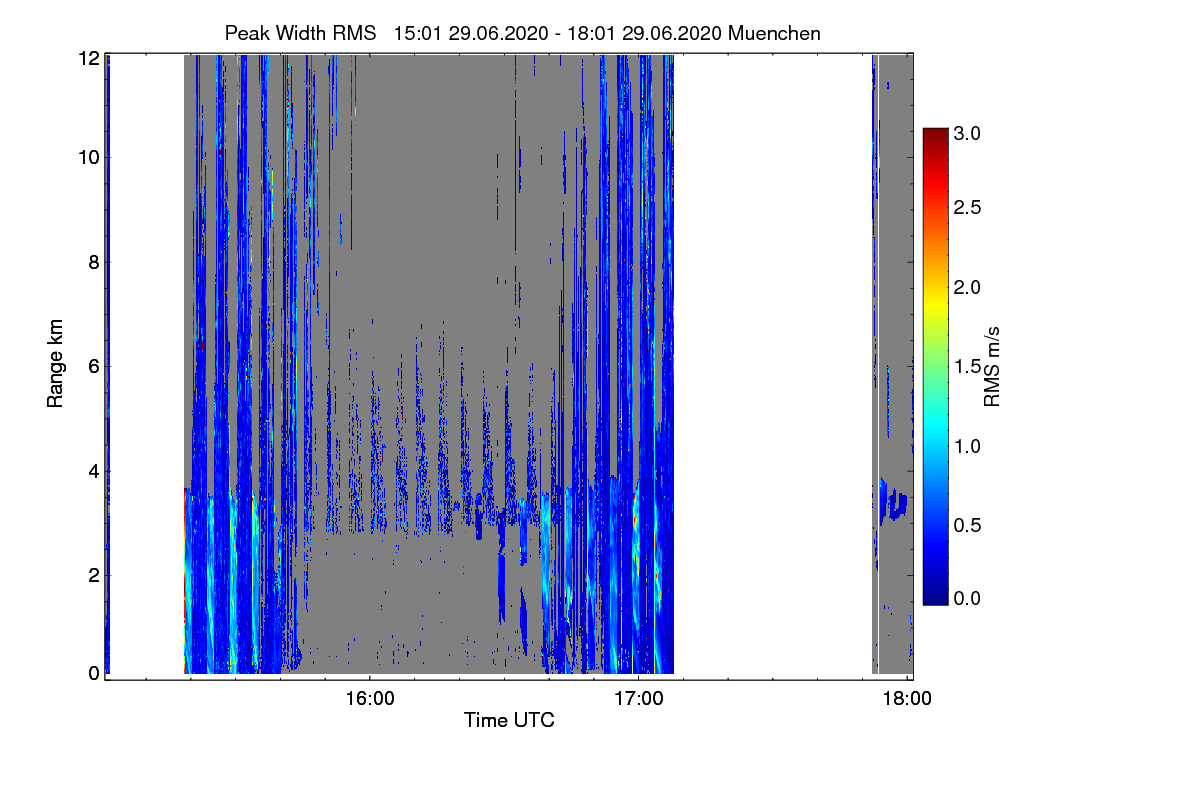1200x800 pixels.
Task: Click the colorbar '0.0' value label
Action: pyautogui.click(x=968, y=598)
